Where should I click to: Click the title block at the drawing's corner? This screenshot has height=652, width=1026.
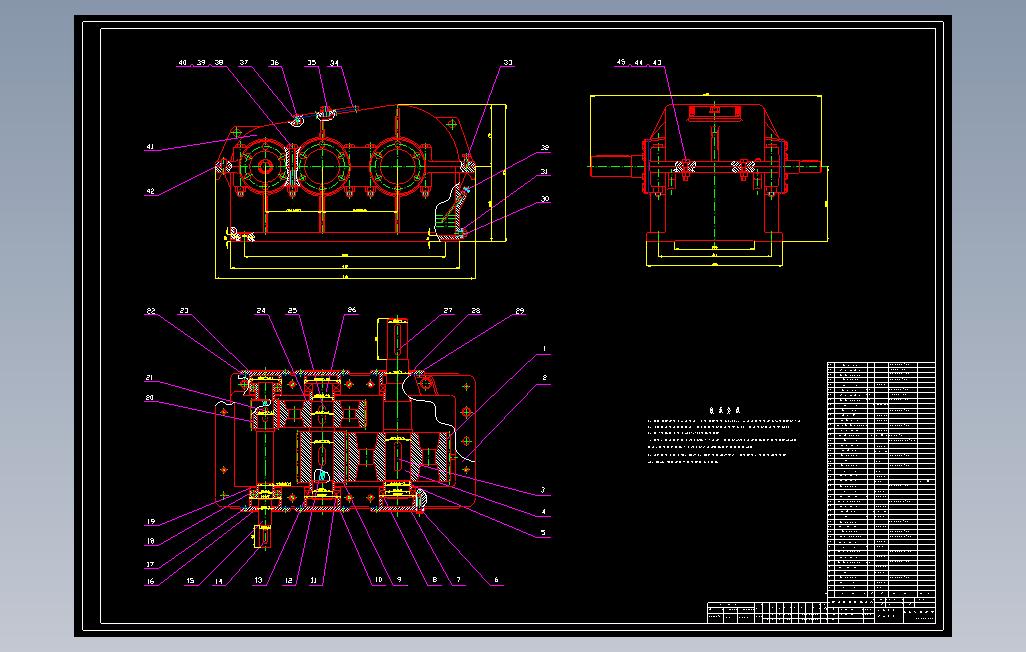(x=821, y=613)
